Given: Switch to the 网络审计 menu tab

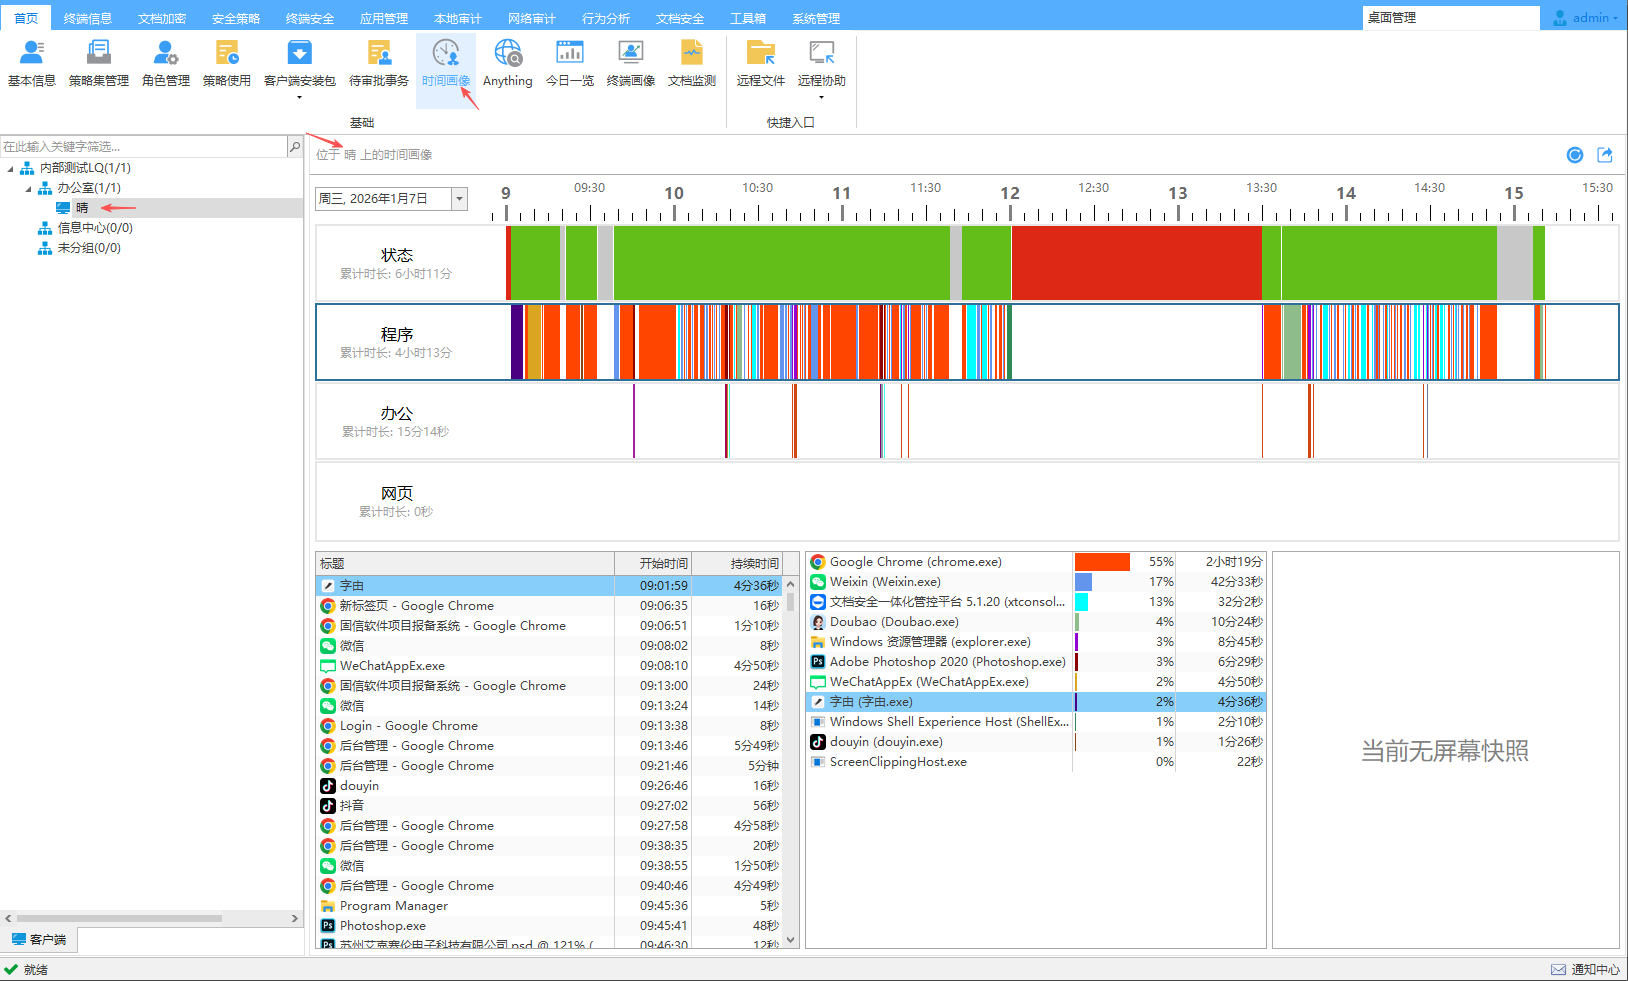Looking at the screenshot, I should click(531, 18).
